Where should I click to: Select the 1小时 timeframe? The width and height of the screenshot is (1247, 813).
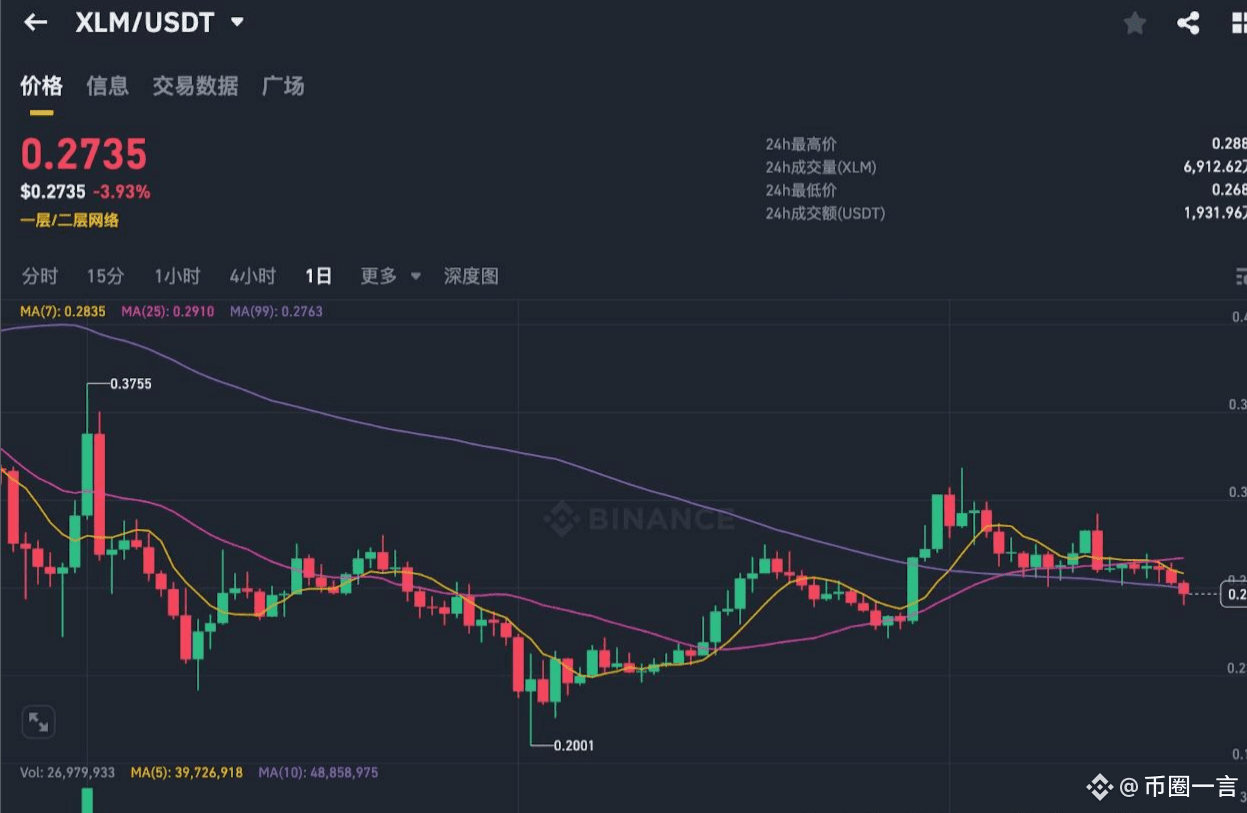177,276
